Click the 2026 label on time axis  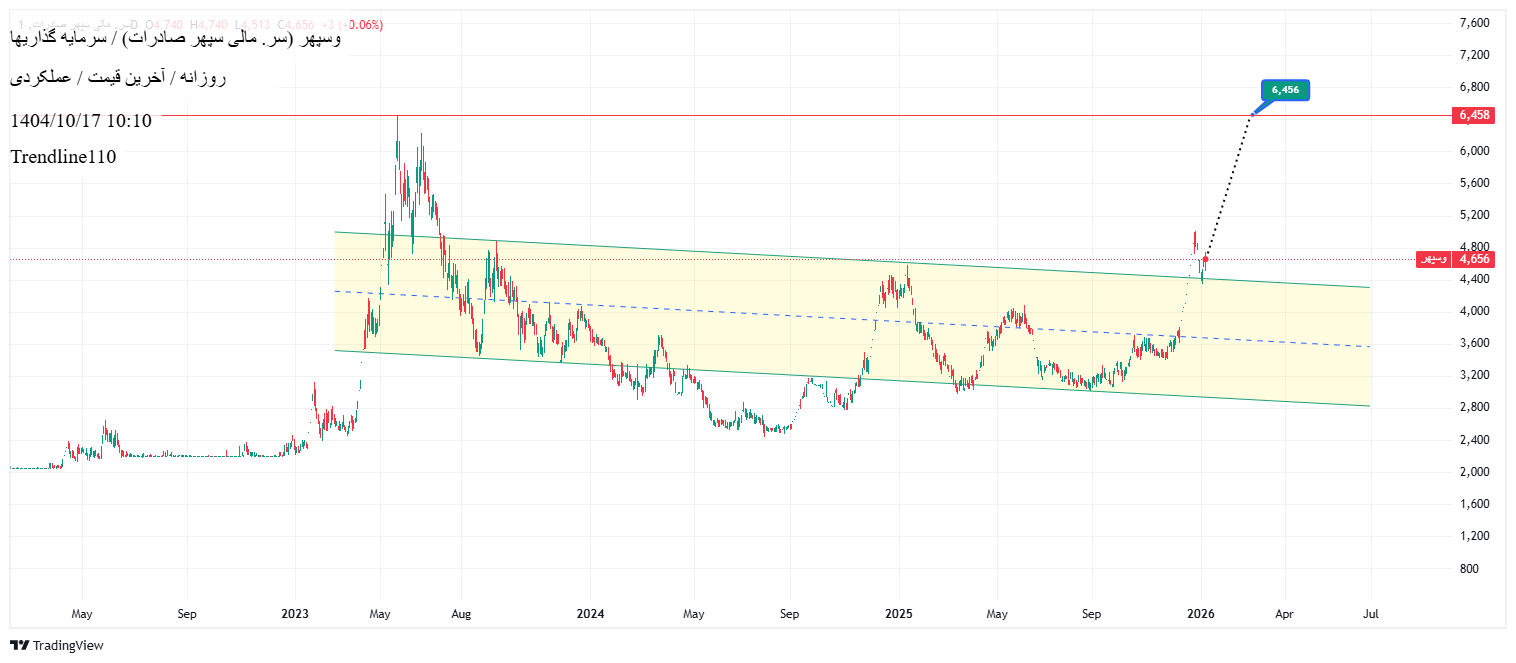[1200, 614]
